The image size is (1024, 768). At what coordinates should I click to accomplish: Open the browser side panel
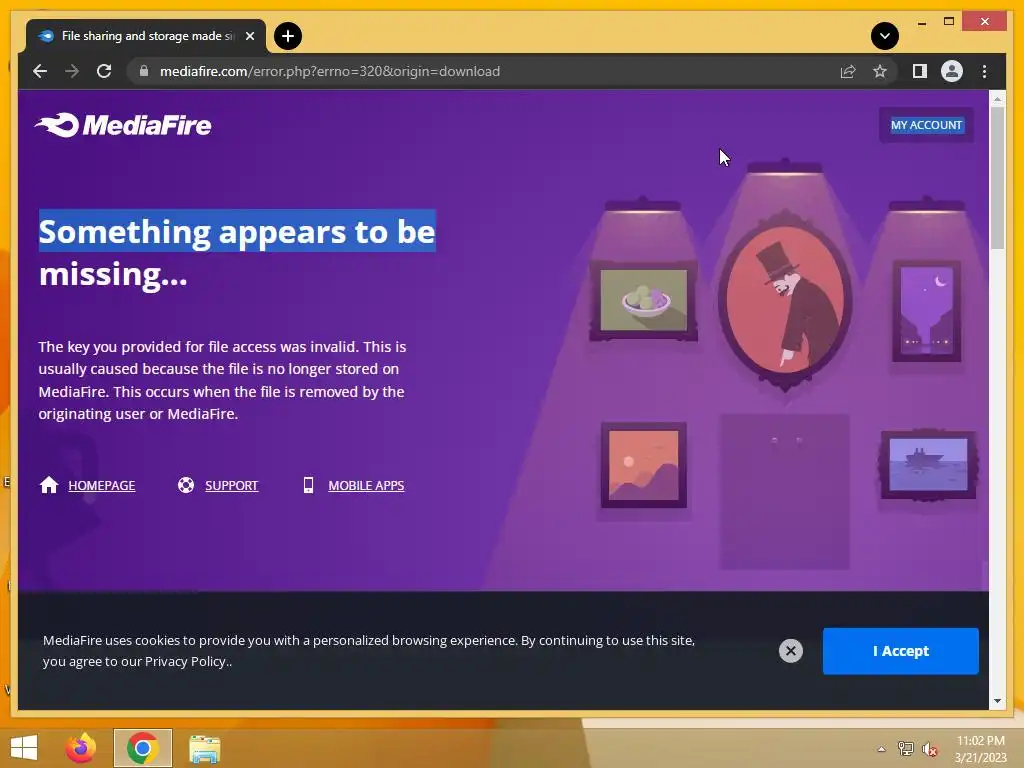coord(920,71)
